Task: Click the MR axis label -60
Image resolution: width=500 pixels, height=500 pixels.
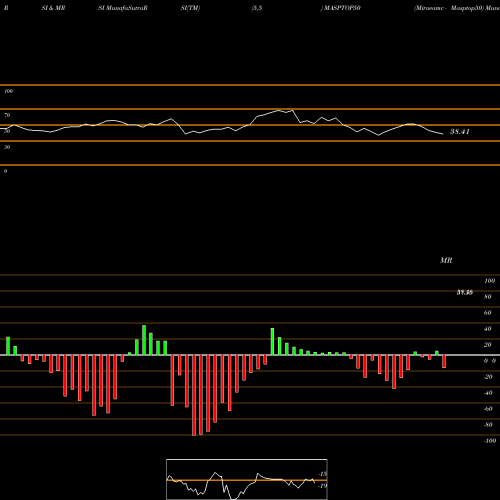Action: (488, 409)
